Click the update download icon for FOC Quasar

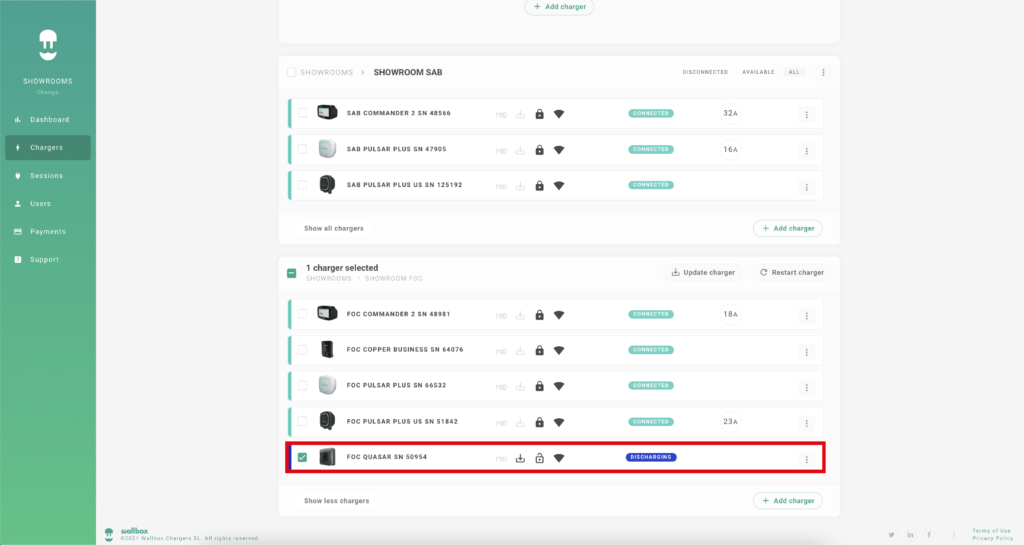pyautogui.click(x=520, y=458)
